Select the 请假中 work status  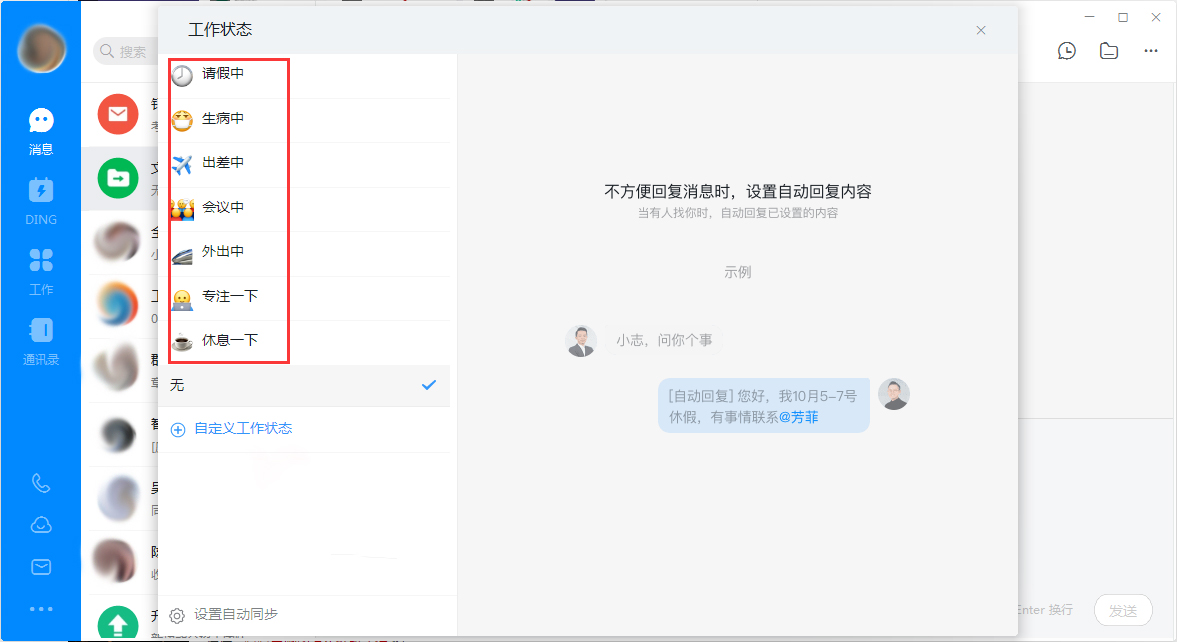pos(221,74)
